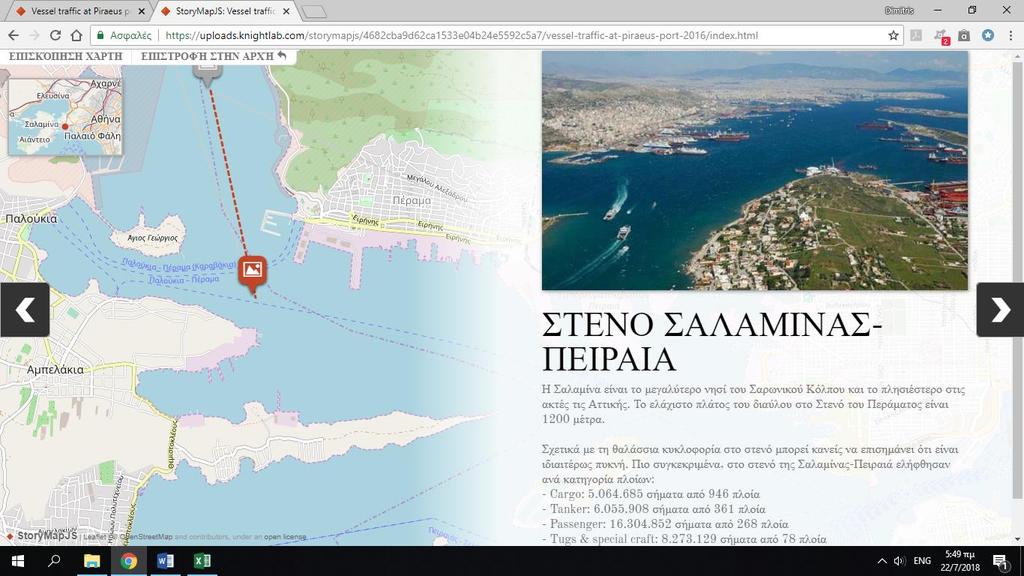Click the browser back arrow

[13, 35]
